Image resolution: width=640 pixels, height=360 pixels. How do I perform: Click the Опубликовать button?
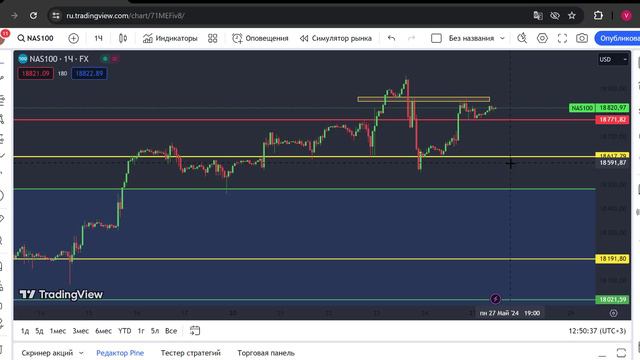(x=617, y=38)
